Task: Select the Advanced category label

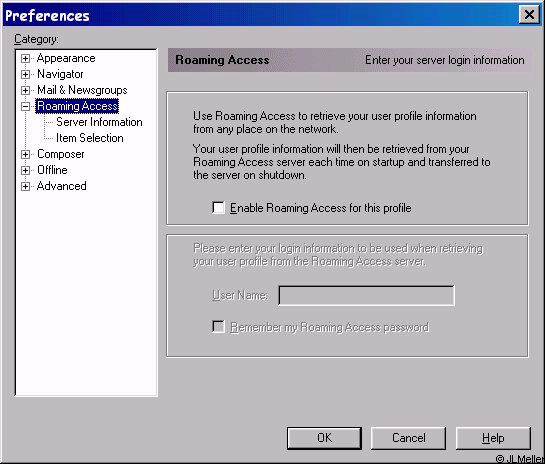Action: click(x=62, y=186)
